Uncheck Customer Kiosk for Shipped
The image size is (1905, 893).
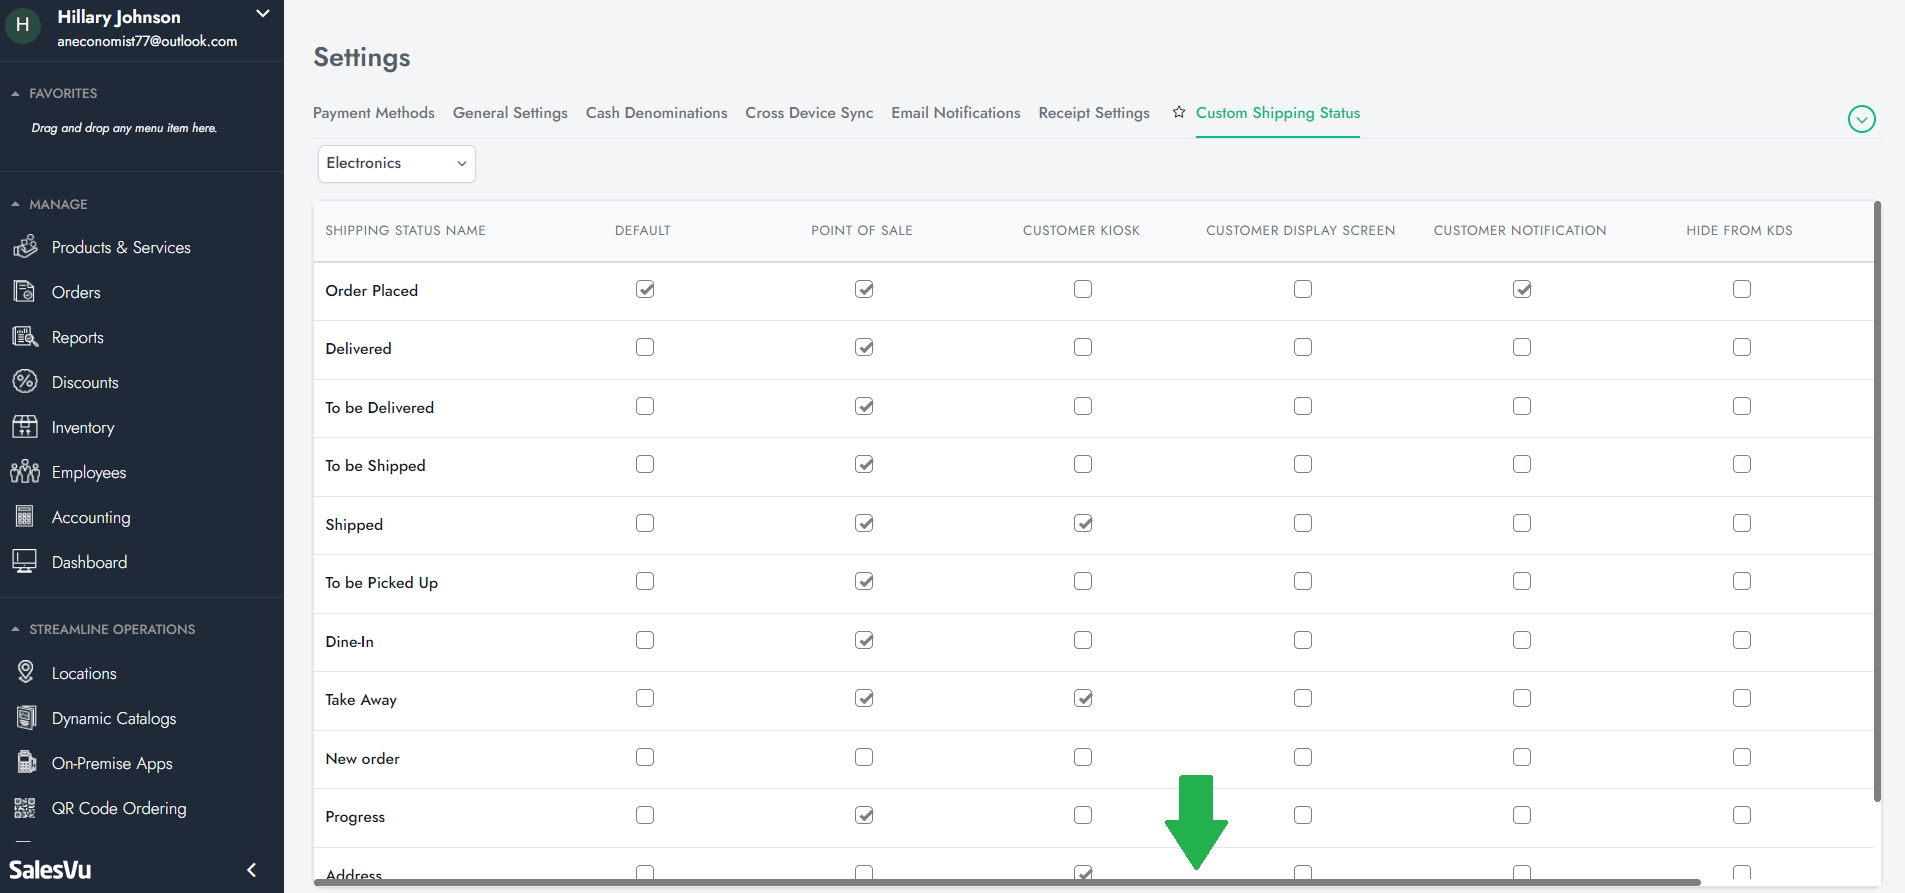[x=1083, y=523]
